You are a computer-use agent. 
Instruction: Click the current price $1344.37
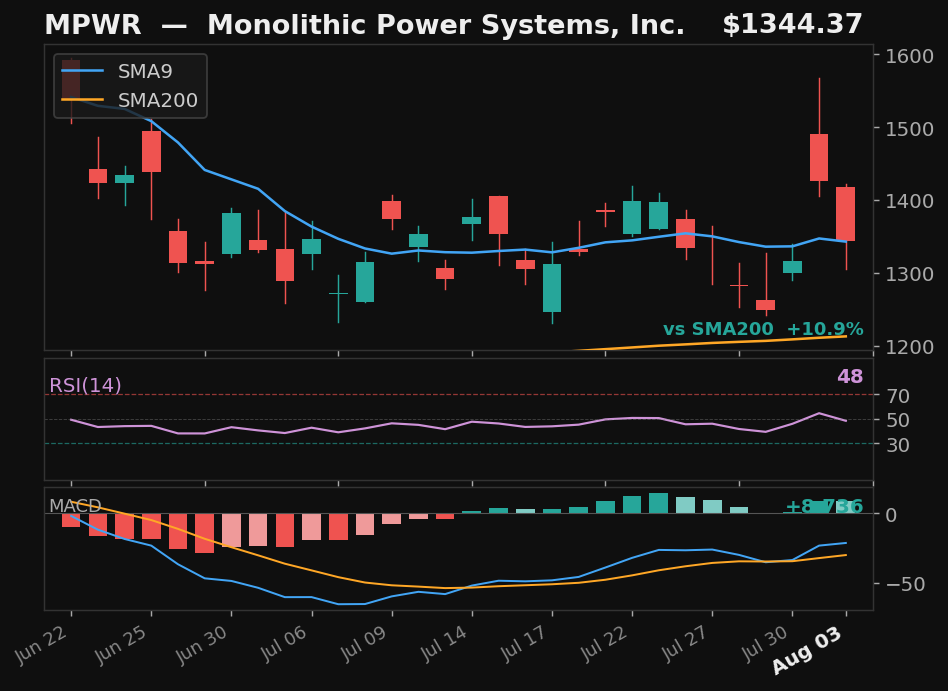point(792,25)
